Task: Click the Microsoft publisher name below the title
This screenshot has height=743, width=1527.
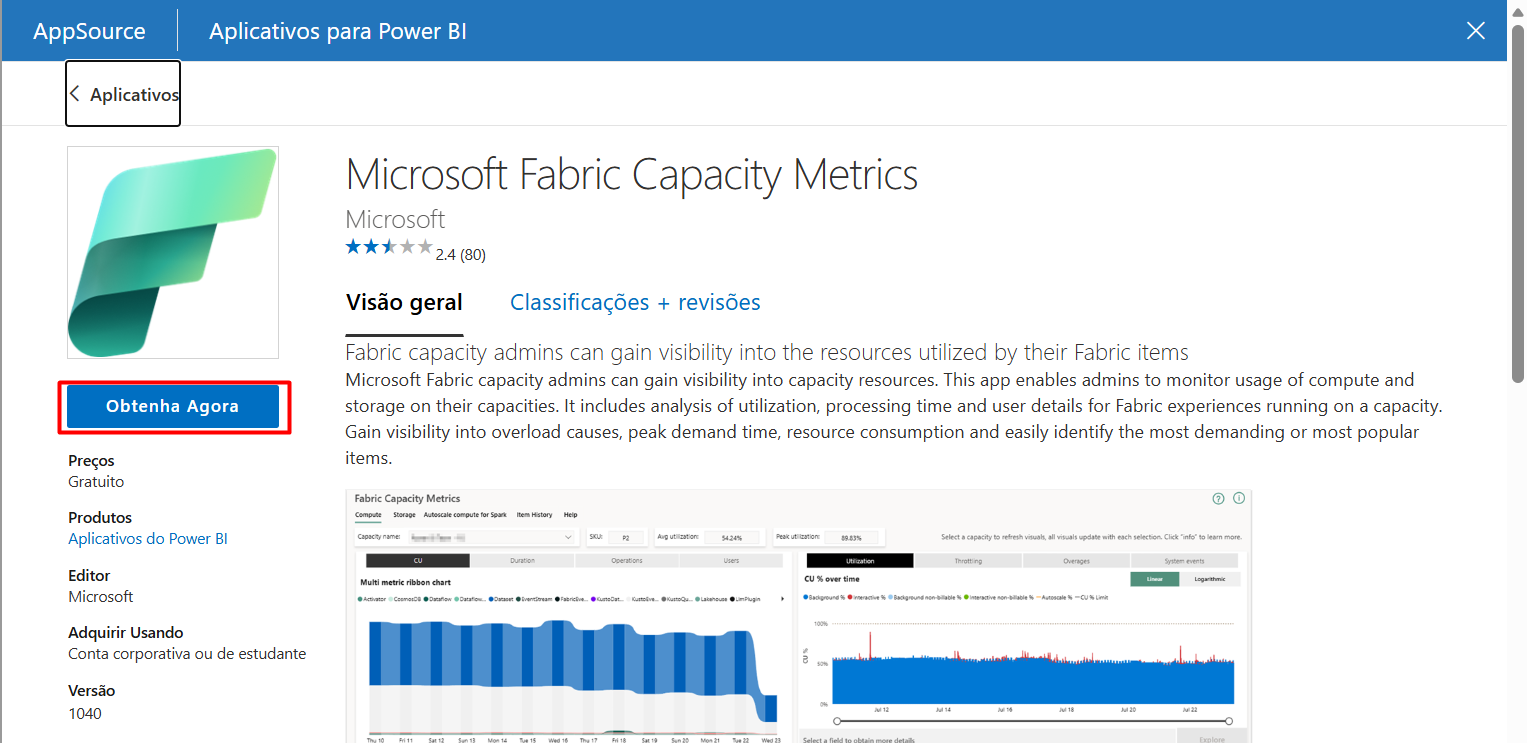Action: [x=395, y=219]
